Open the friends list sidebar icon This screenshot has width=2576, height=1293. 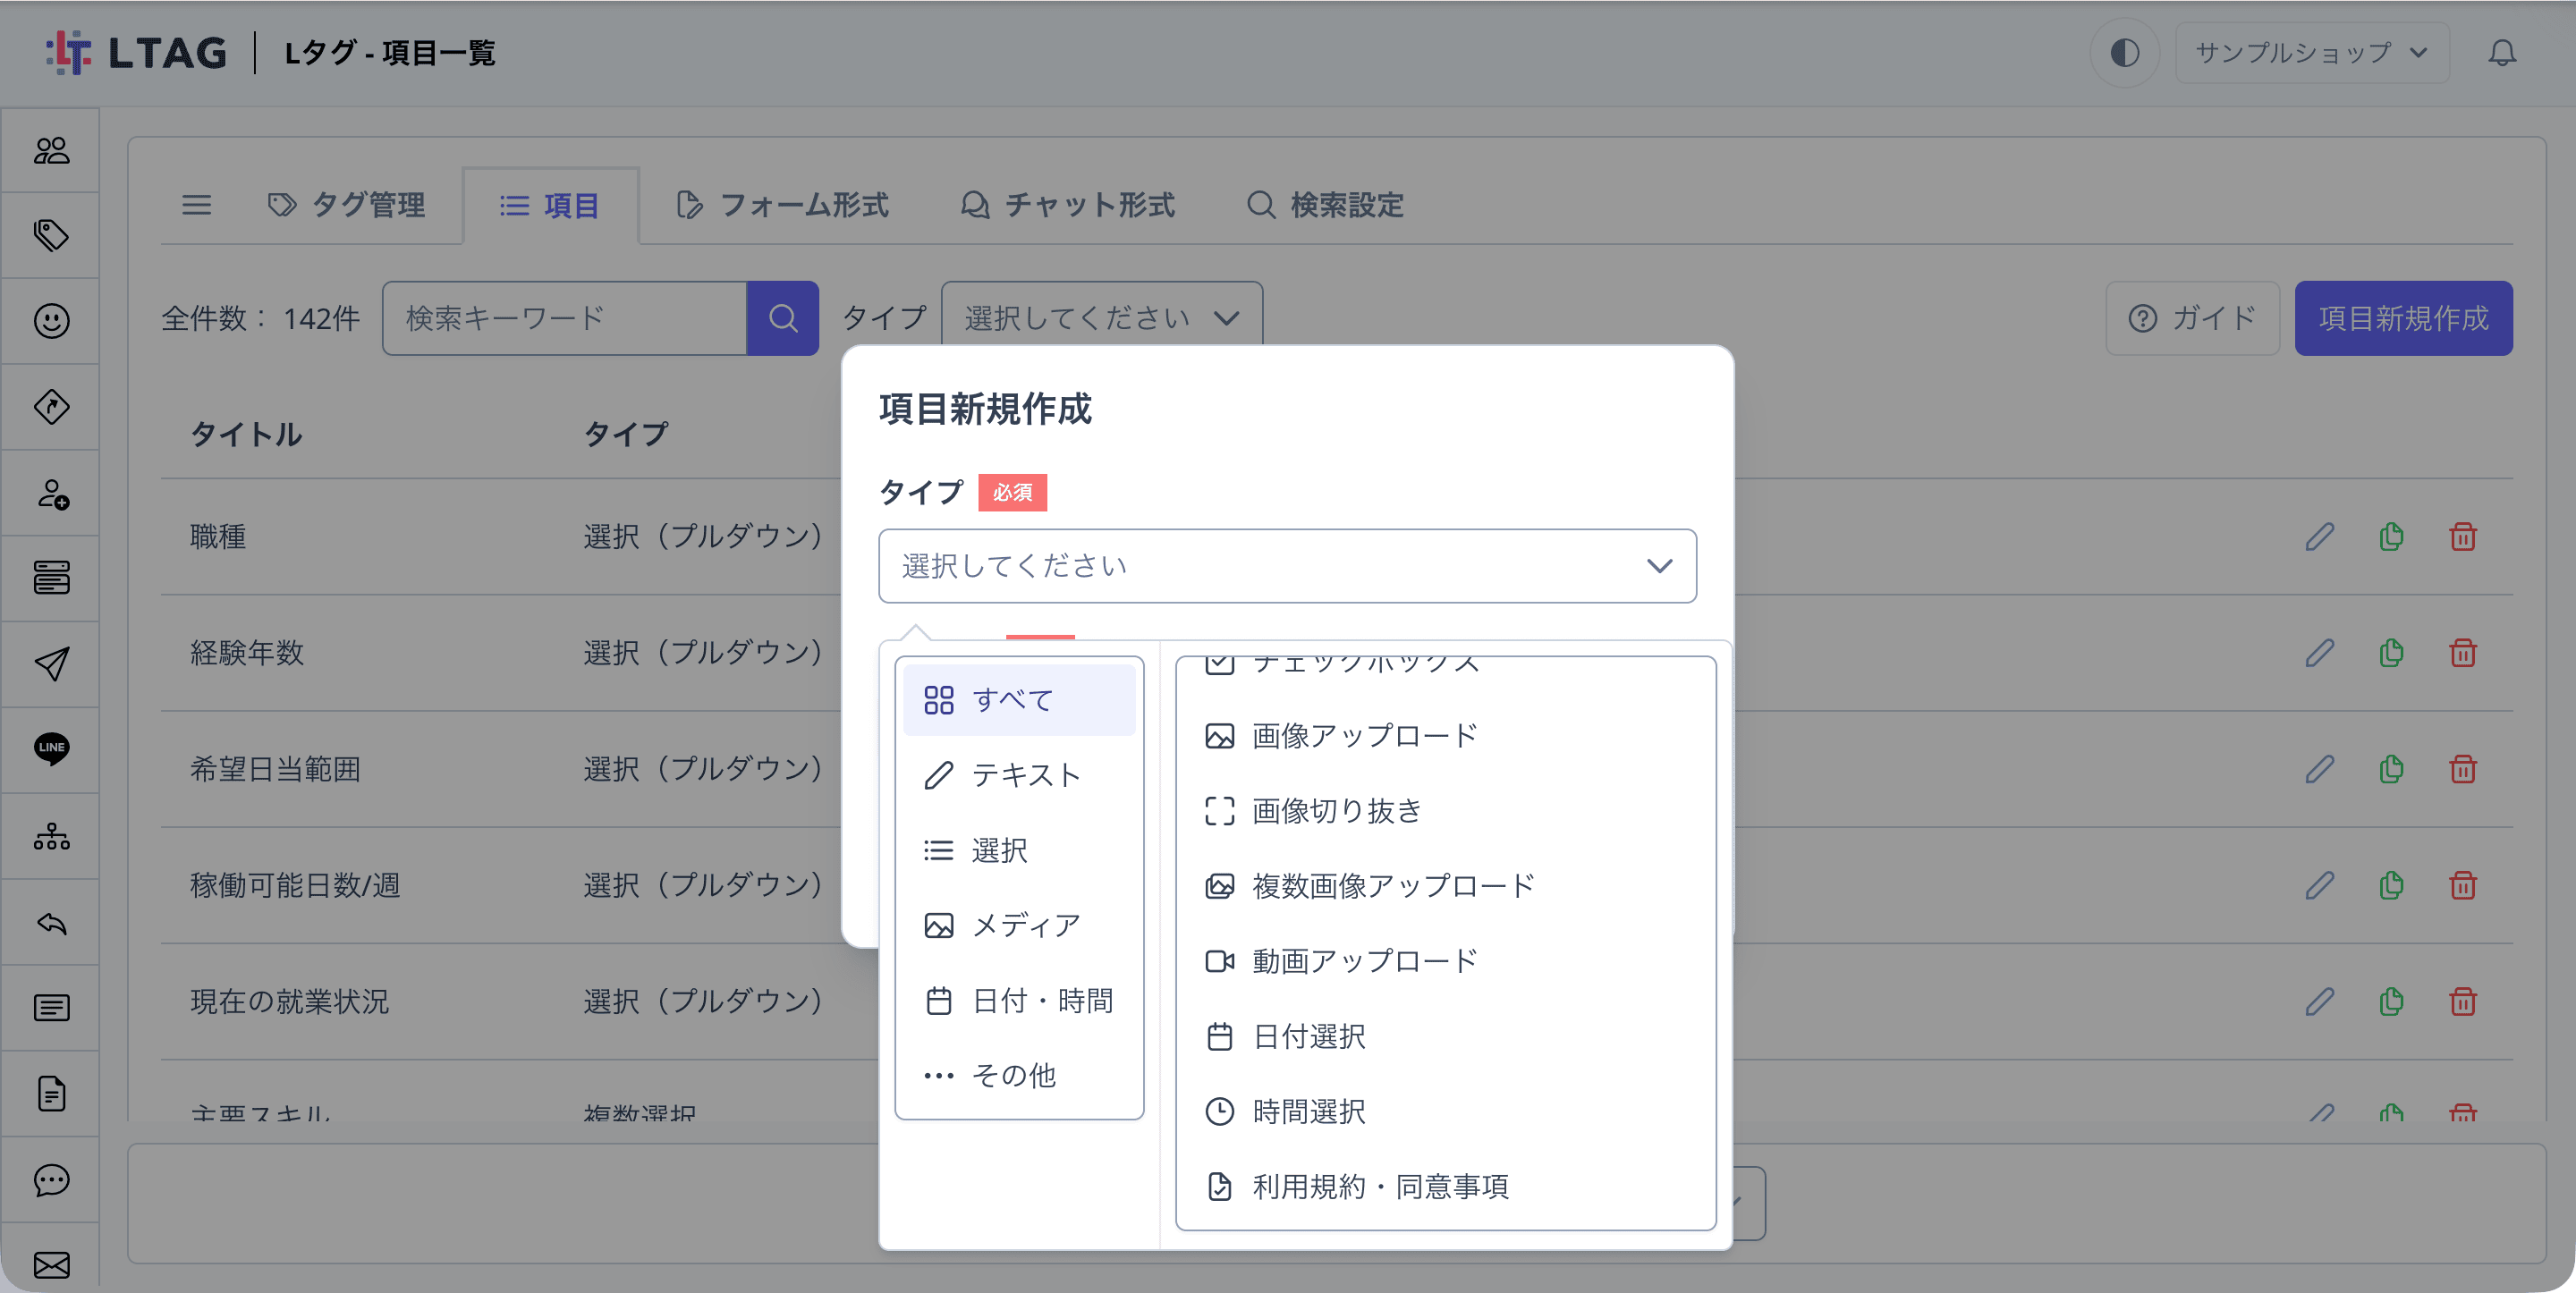(51, 150)
